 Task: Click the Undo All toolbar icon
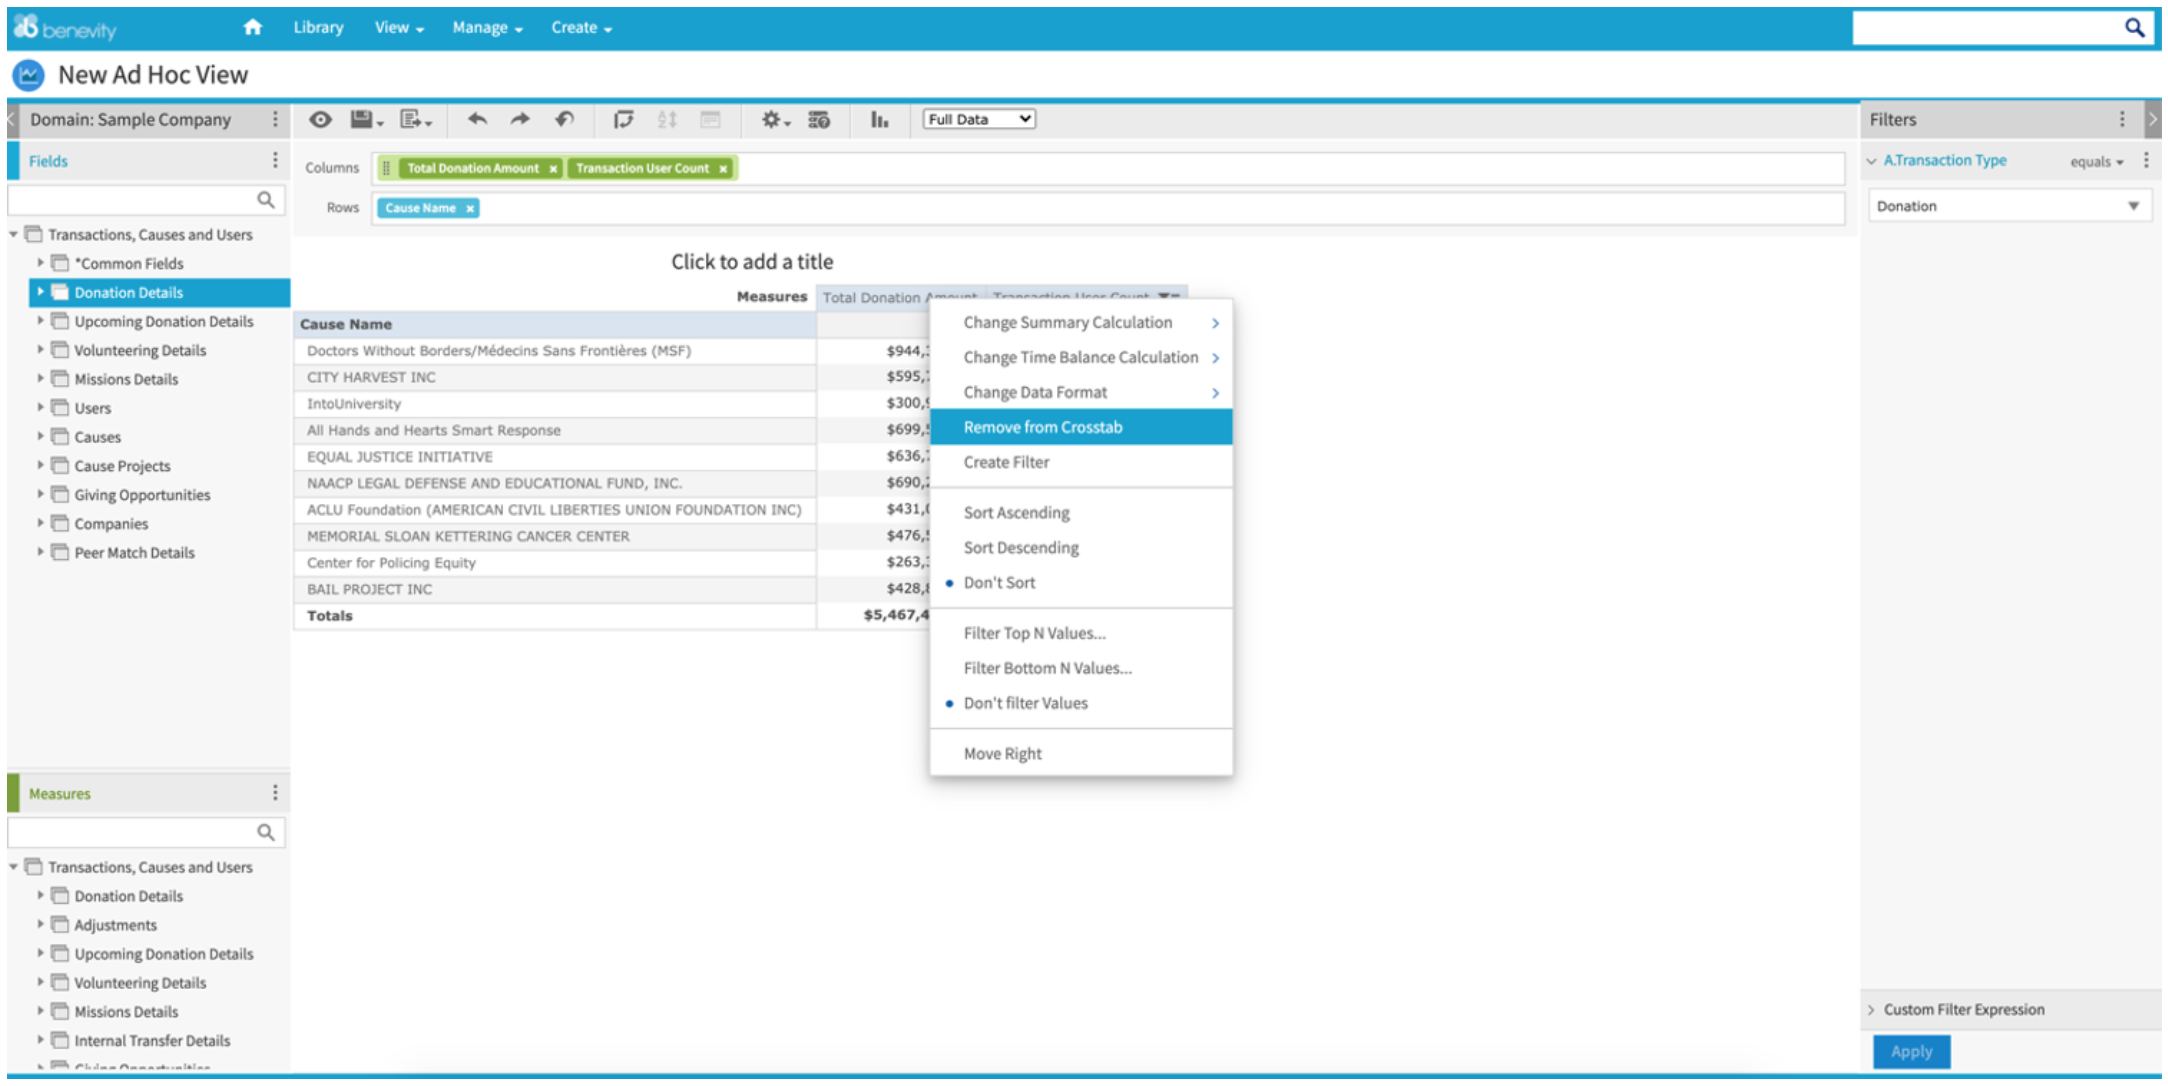click(x=565, y=119)
